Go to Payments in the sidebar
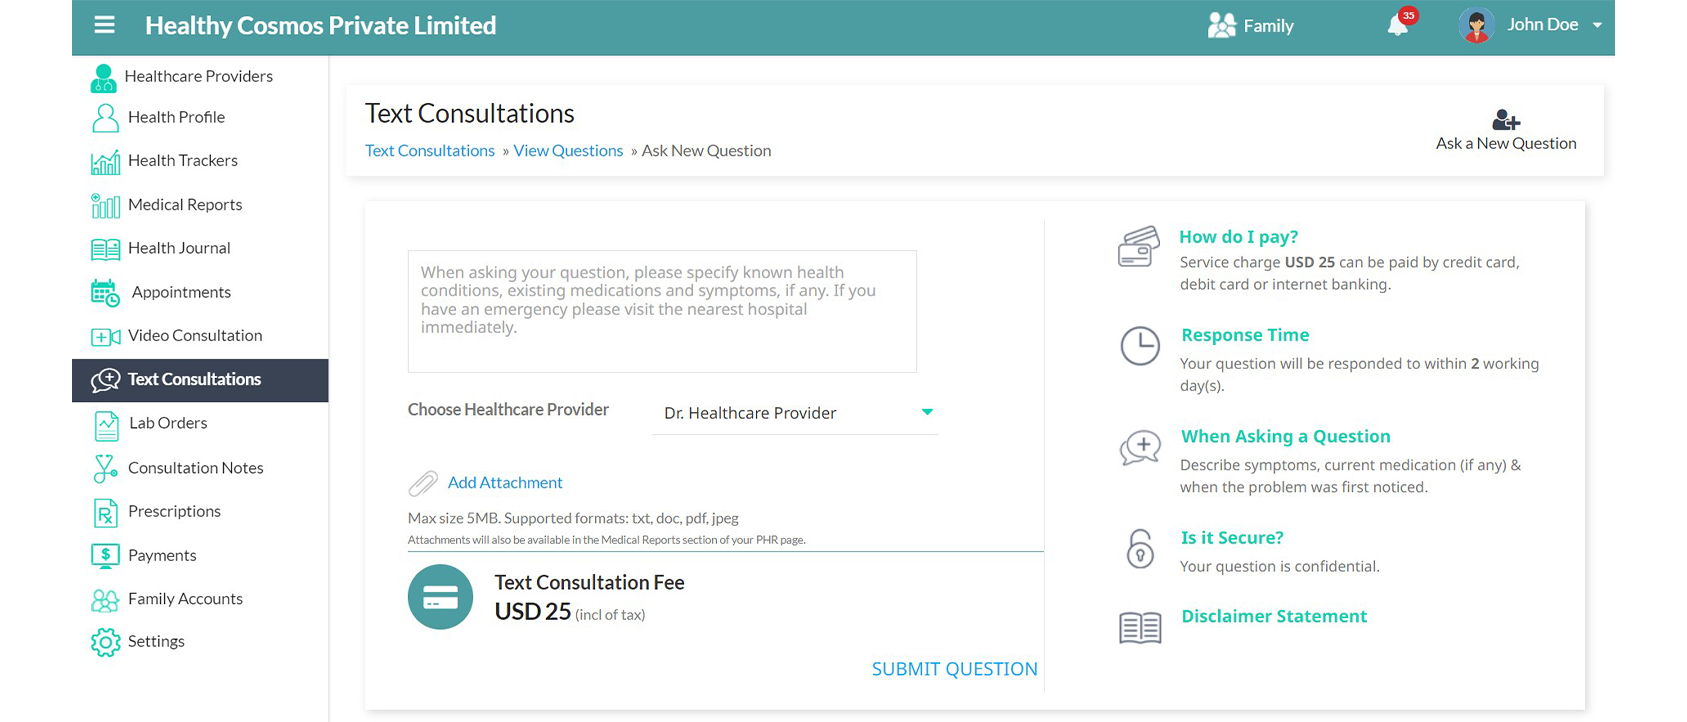Image resolution: width=1687 pixels, height=722 pixels. pyautogui.click(x=162, y=556)
